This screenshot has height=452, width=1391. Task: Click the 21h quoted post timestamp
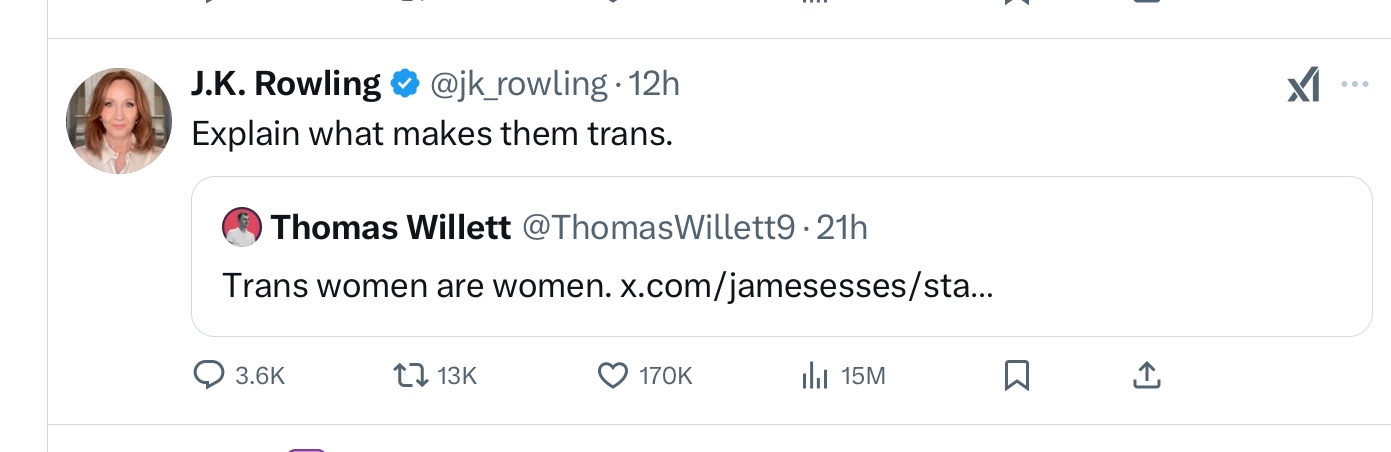[x=842, y=228]
